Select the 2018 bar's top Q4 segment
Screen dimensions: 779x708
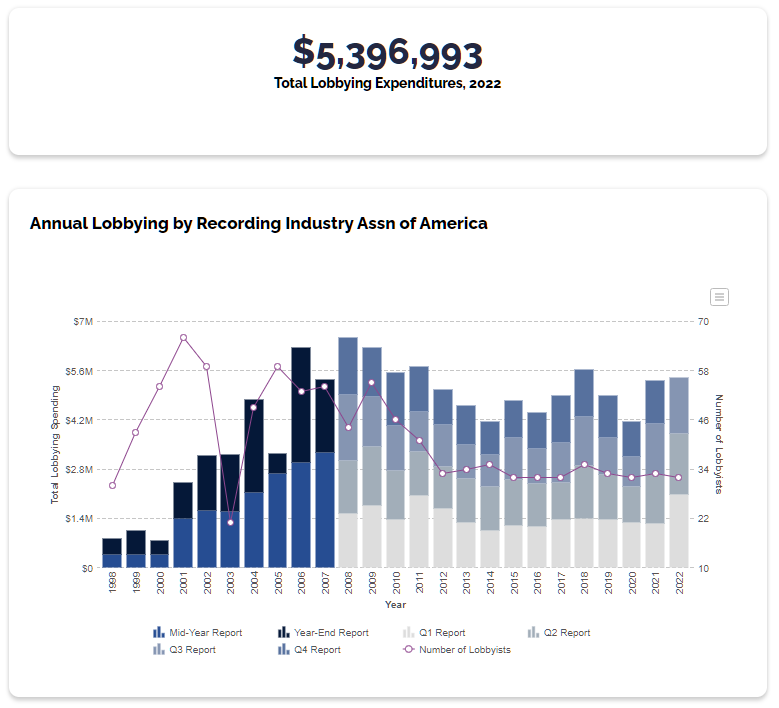click(584, 393)
